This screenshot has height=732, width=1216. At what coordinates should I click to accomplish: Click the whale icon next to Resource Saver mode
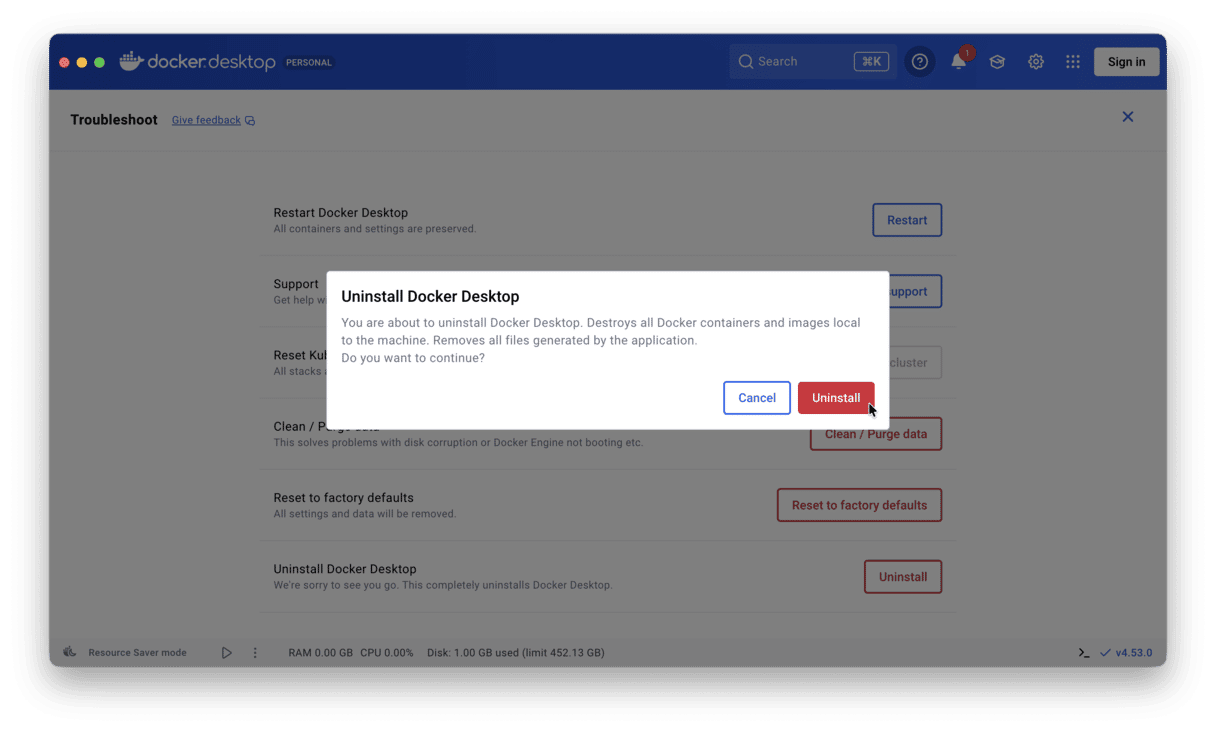click(69, 652)
